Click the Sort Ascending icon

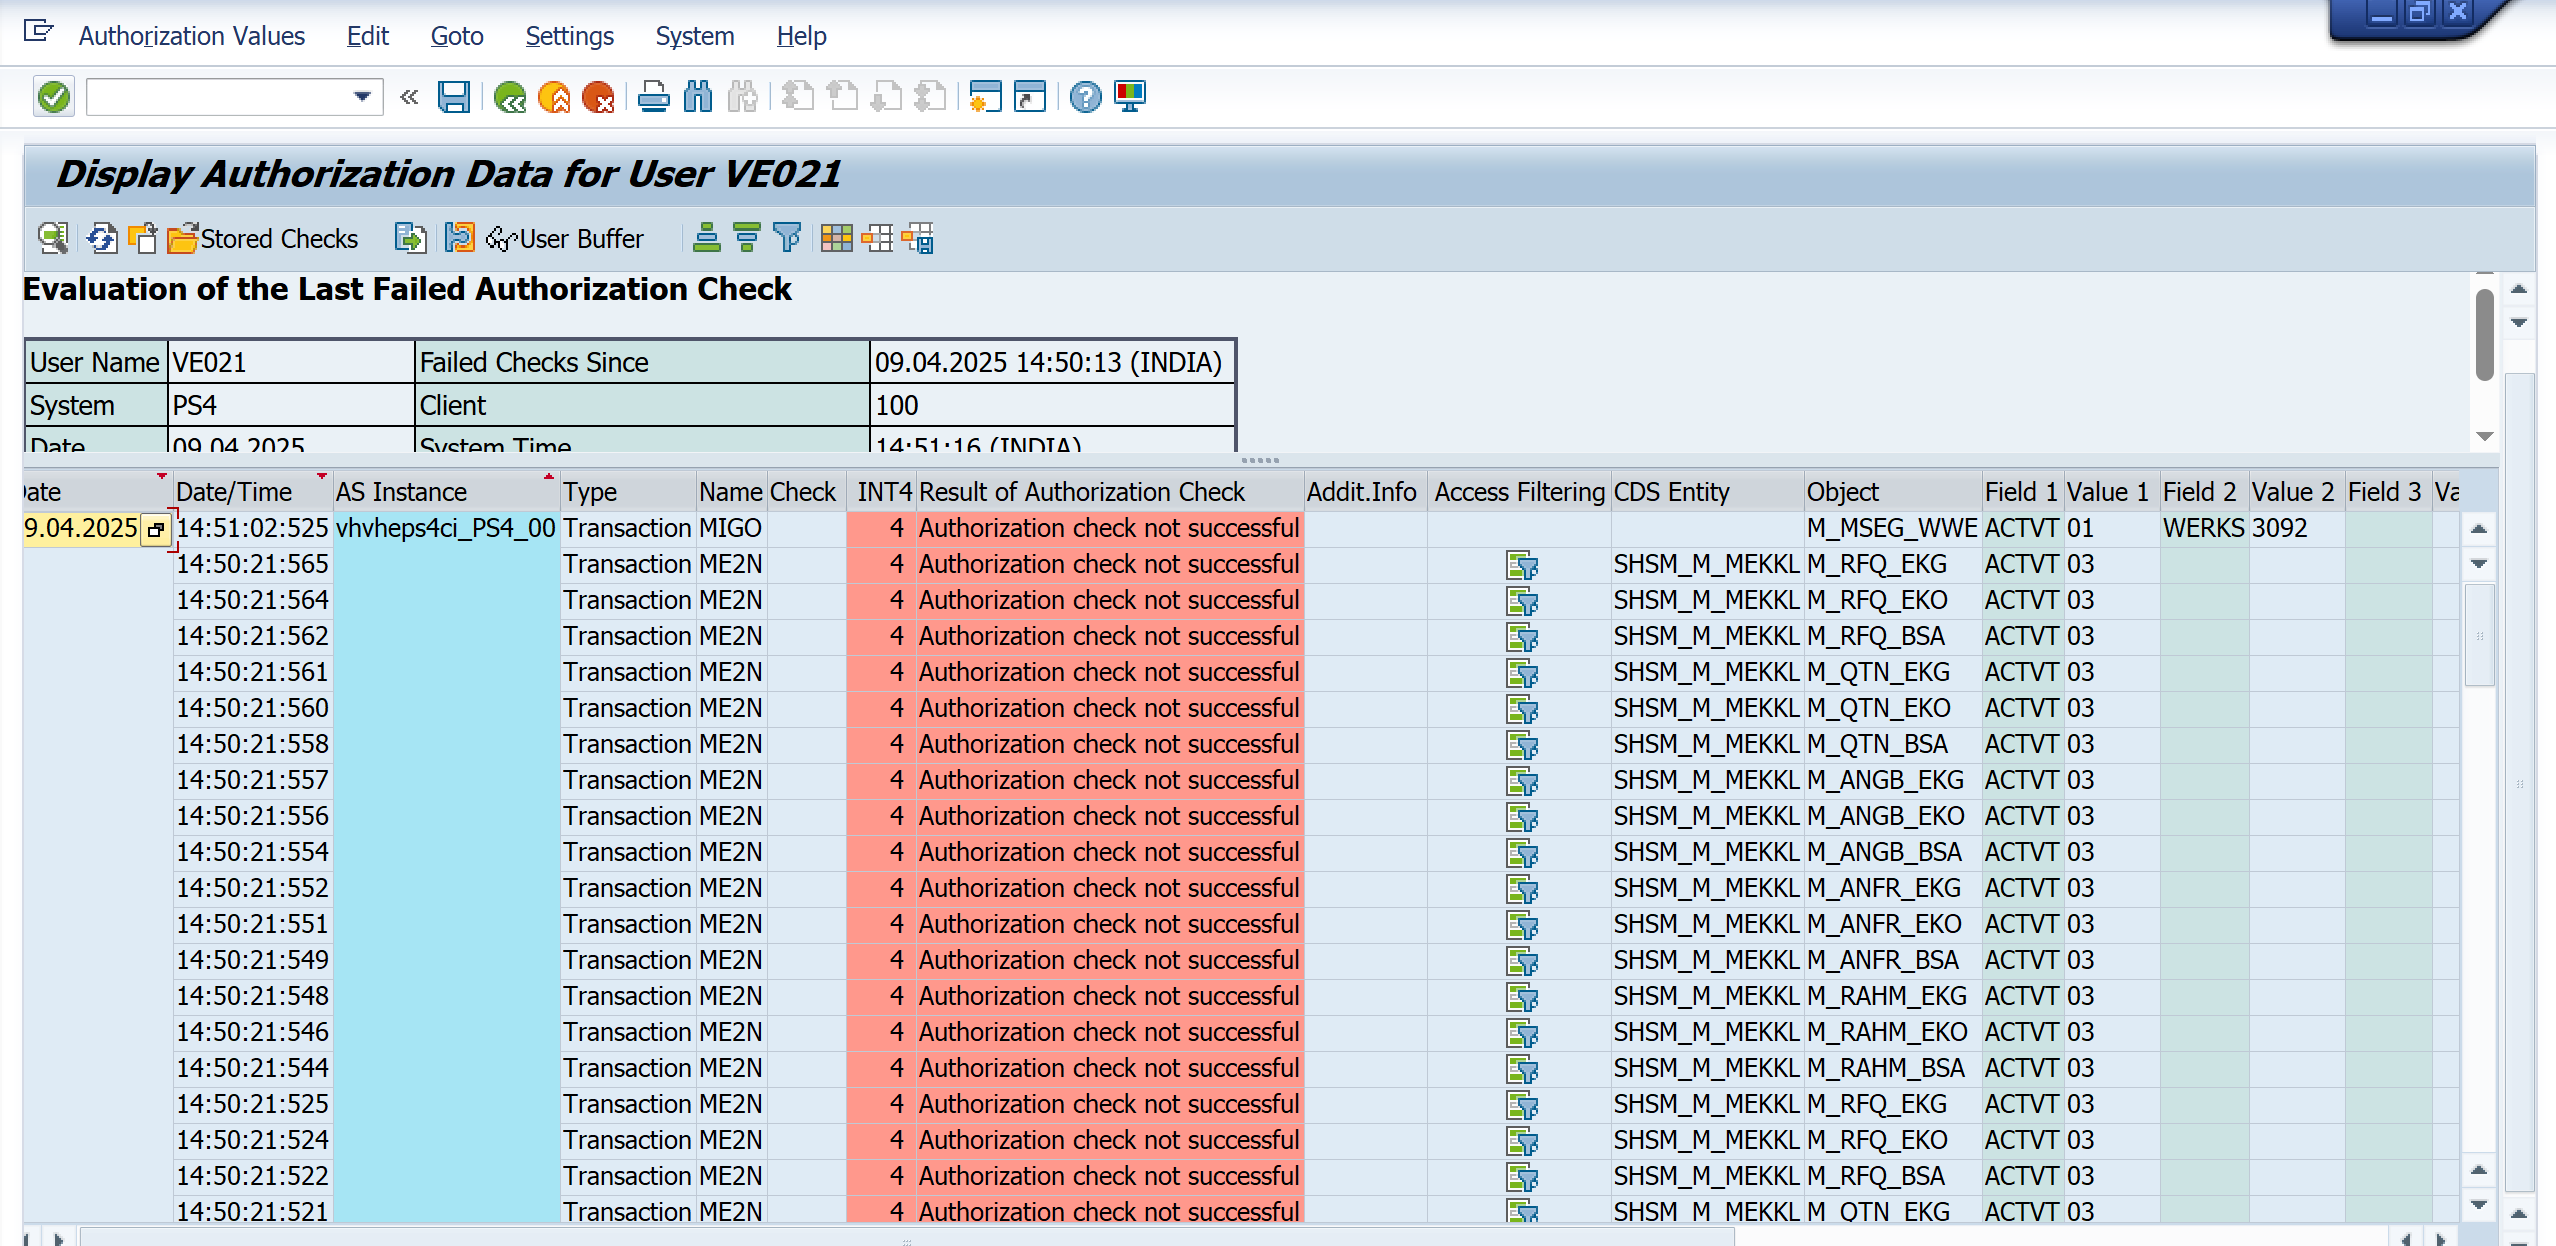(x=707, y=238)
